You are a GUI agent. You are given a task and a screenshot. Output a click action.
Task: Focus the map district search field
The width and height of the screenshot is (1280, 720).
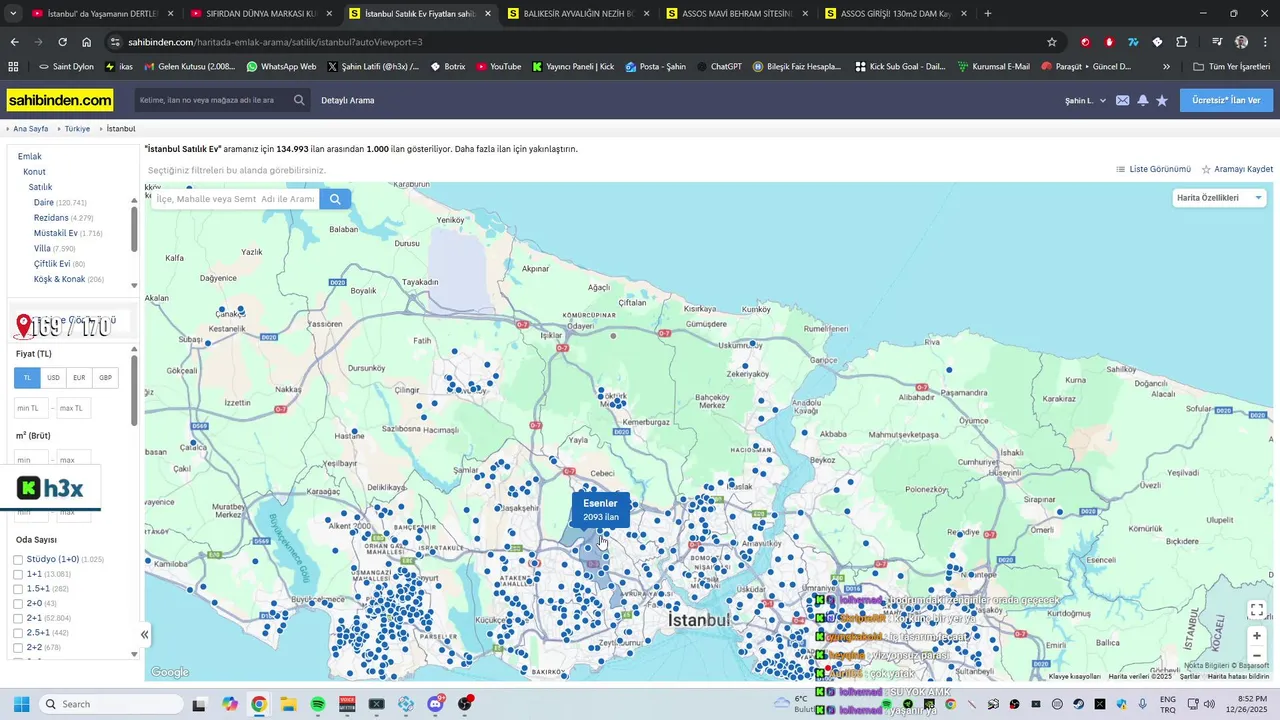click(x=235, y=199)
